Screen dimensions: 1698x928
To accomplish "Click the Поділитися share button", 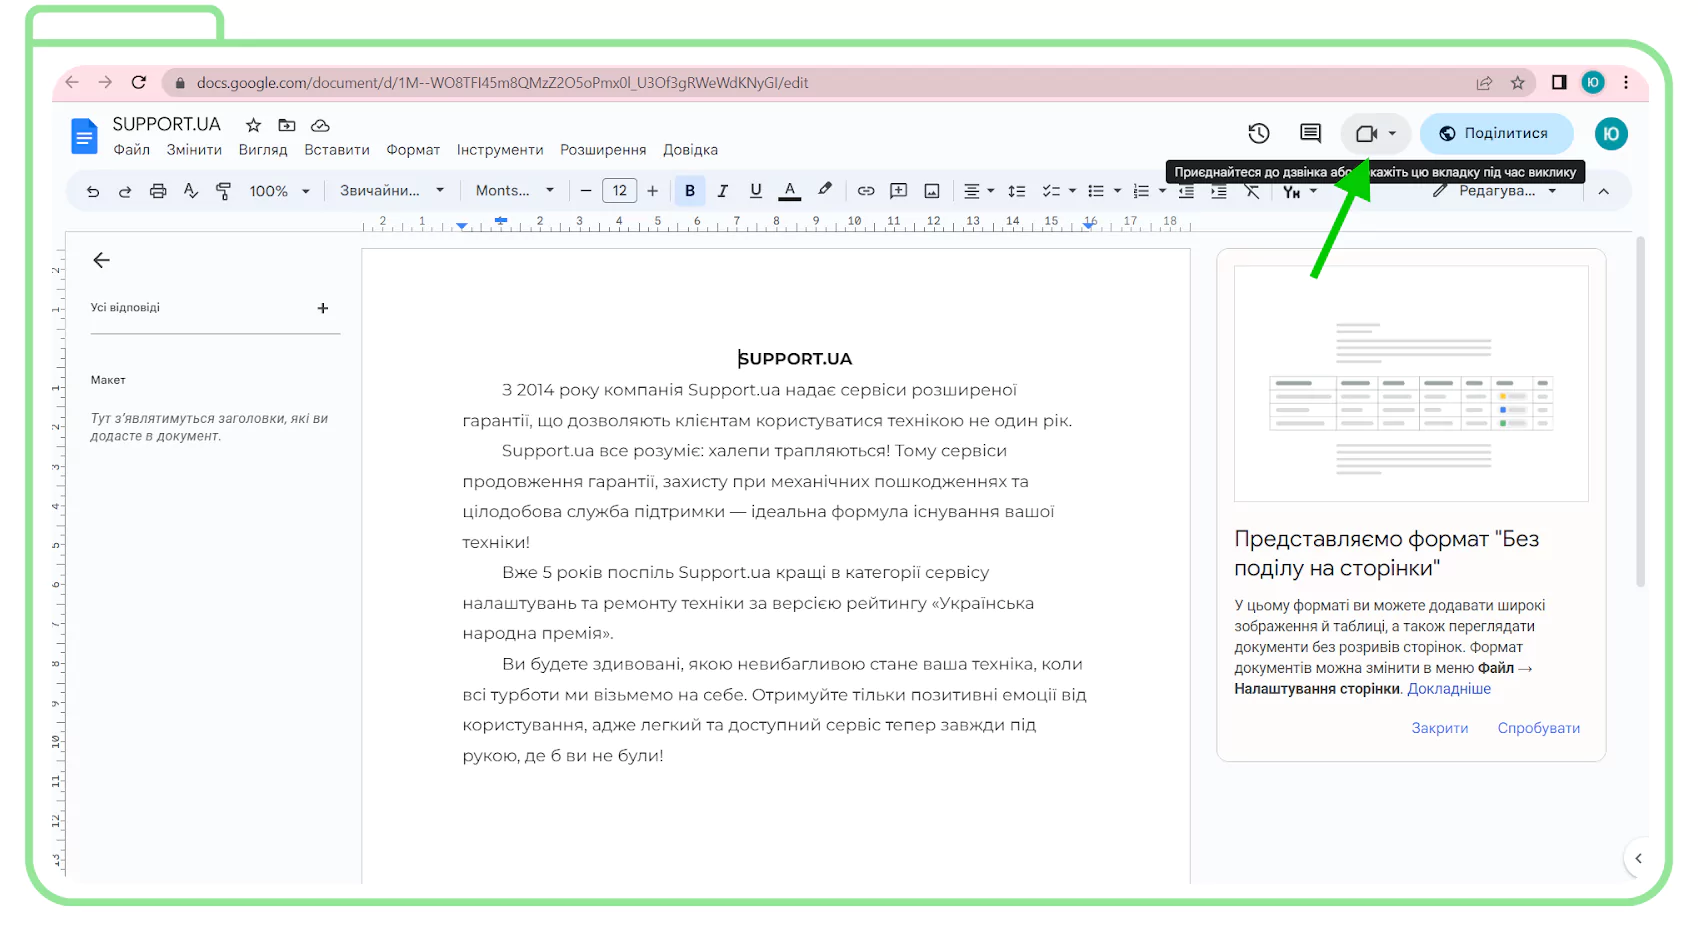I will pyautogui.click(x=1496, y=133).
